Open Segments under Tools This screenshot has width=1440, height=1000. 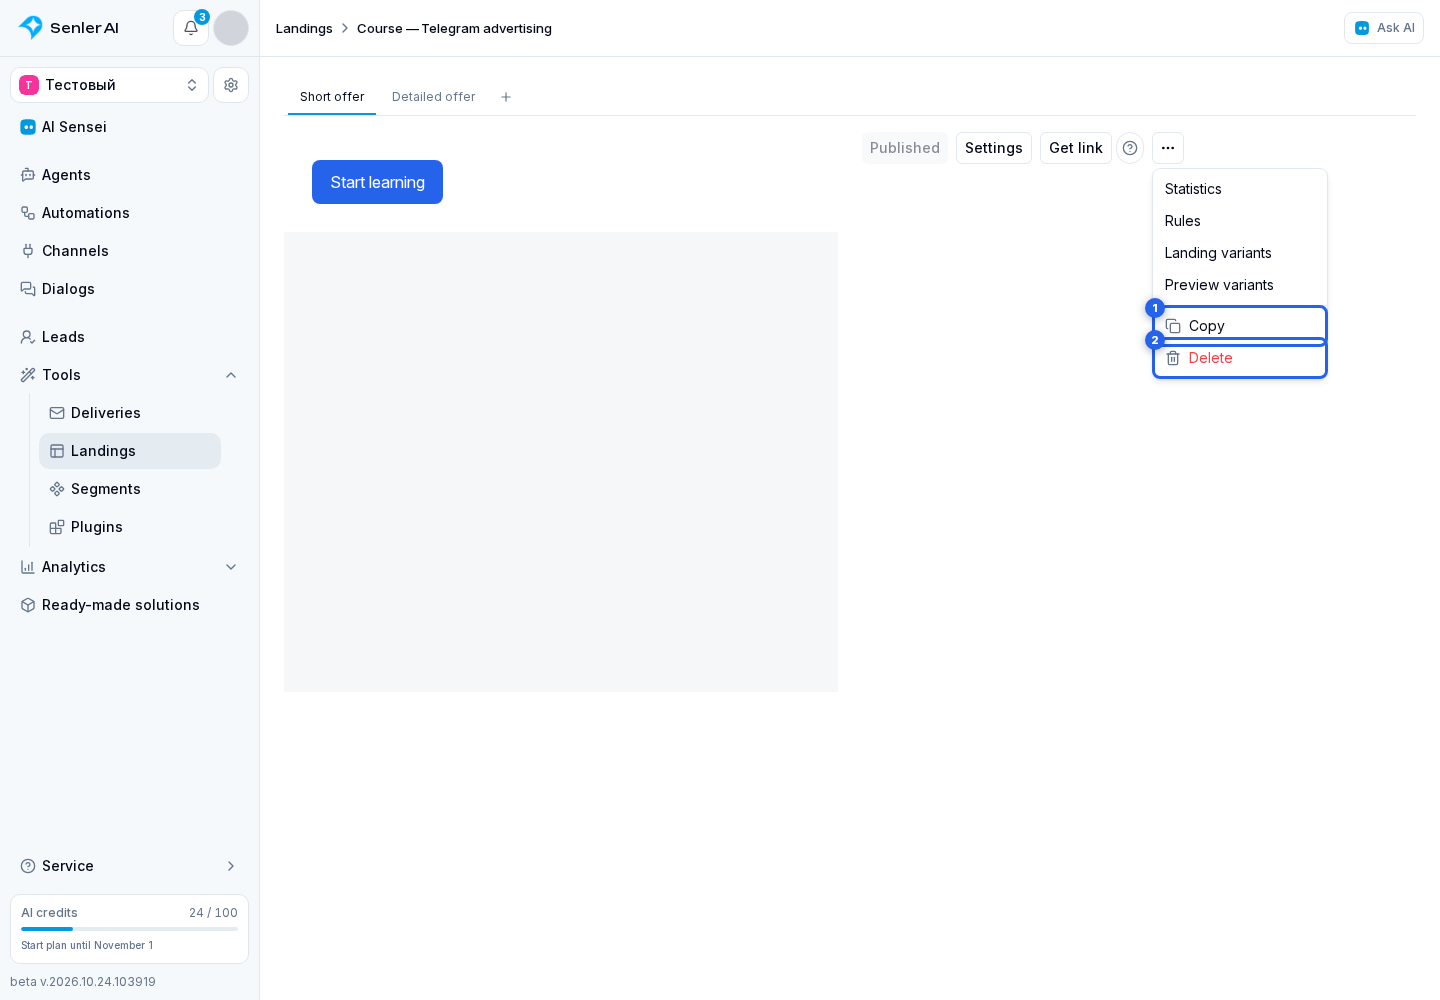point(130,489)
